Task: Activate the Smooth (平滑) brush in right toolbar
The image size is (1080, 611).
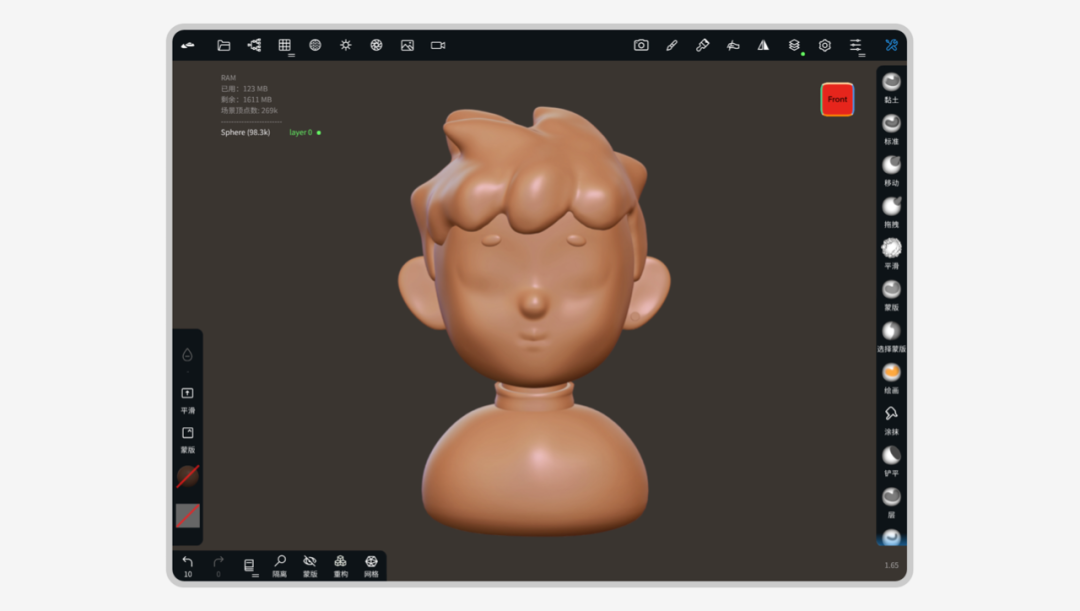Action: [891, 248]
